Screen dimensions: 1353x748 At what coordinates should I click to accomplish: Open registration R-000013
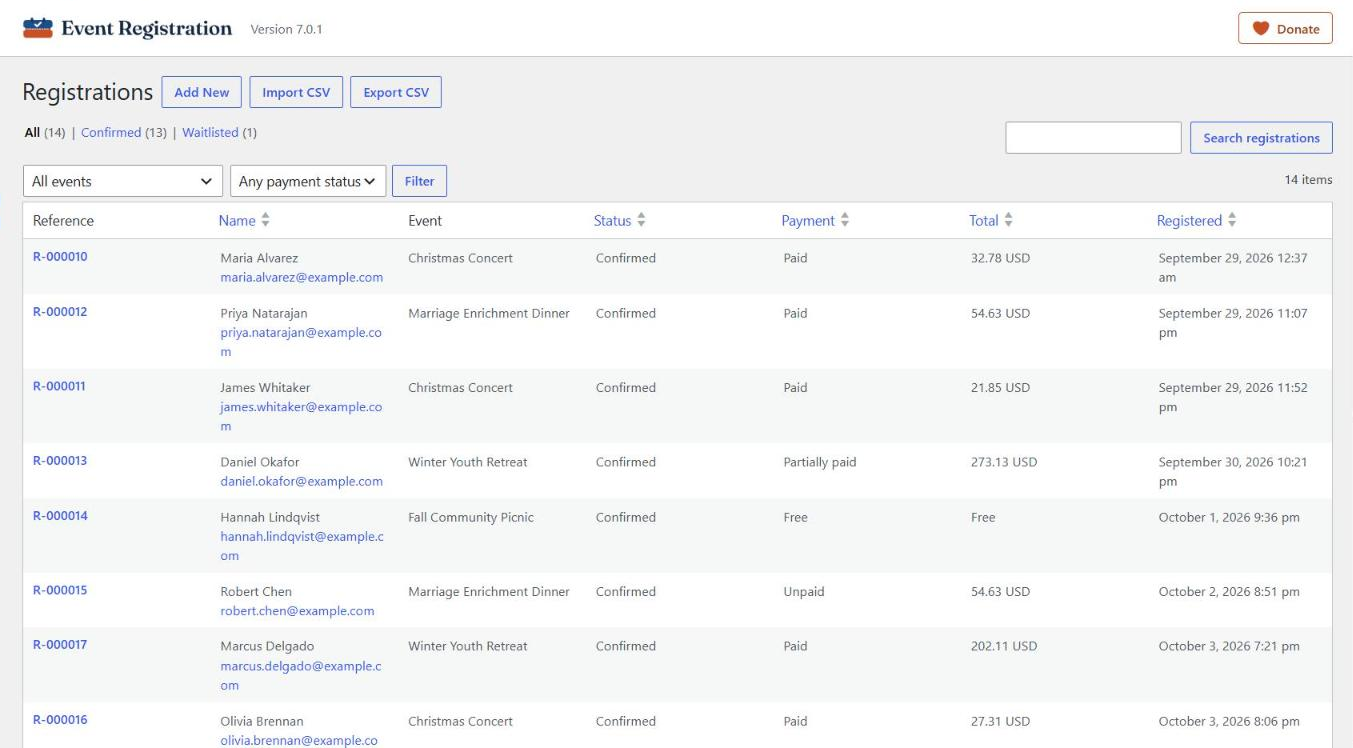point(60,461)
